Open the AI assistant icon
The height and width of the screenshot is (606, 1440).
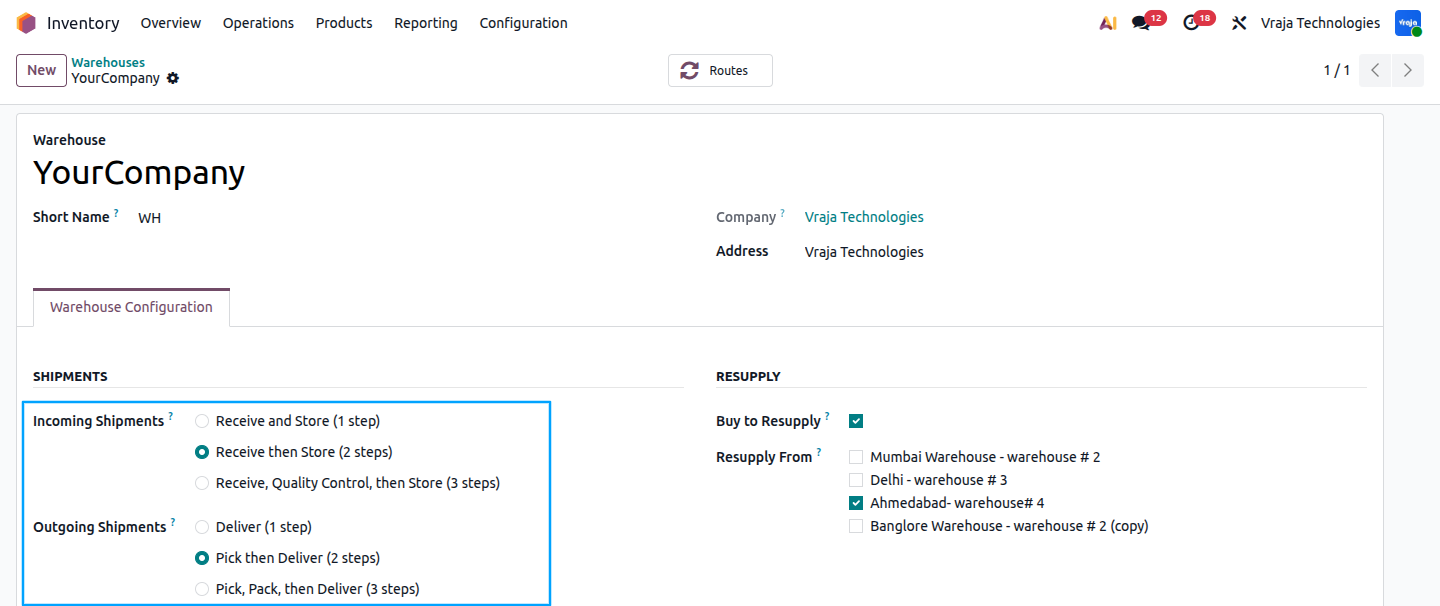pos(1107,23)
